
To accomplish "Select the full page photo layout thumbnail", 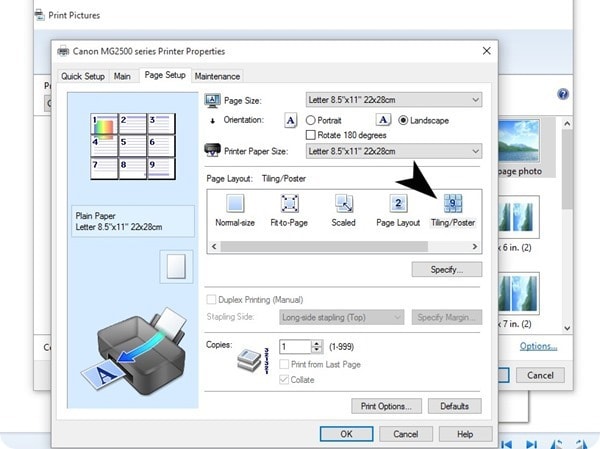I will coord(518,140).
